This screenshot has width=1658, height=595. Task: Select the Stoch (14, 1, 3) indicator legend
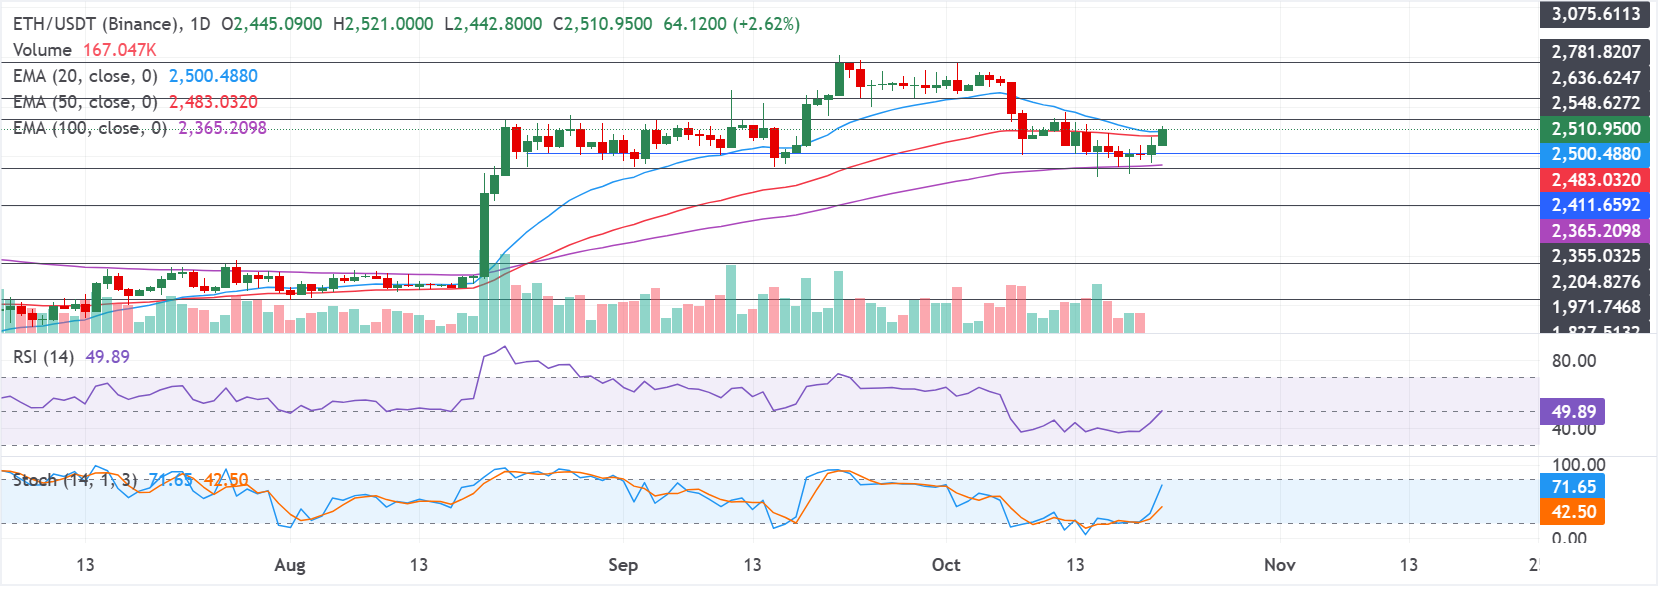(75, 480)
